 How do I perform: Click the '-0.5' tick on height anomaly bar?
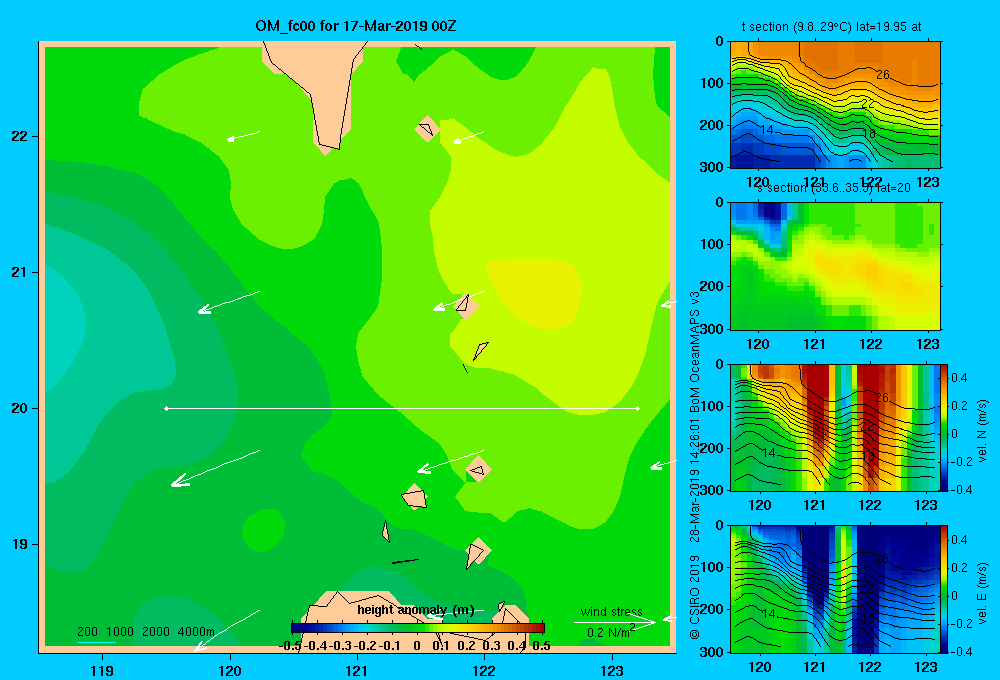tap(290, 646)
